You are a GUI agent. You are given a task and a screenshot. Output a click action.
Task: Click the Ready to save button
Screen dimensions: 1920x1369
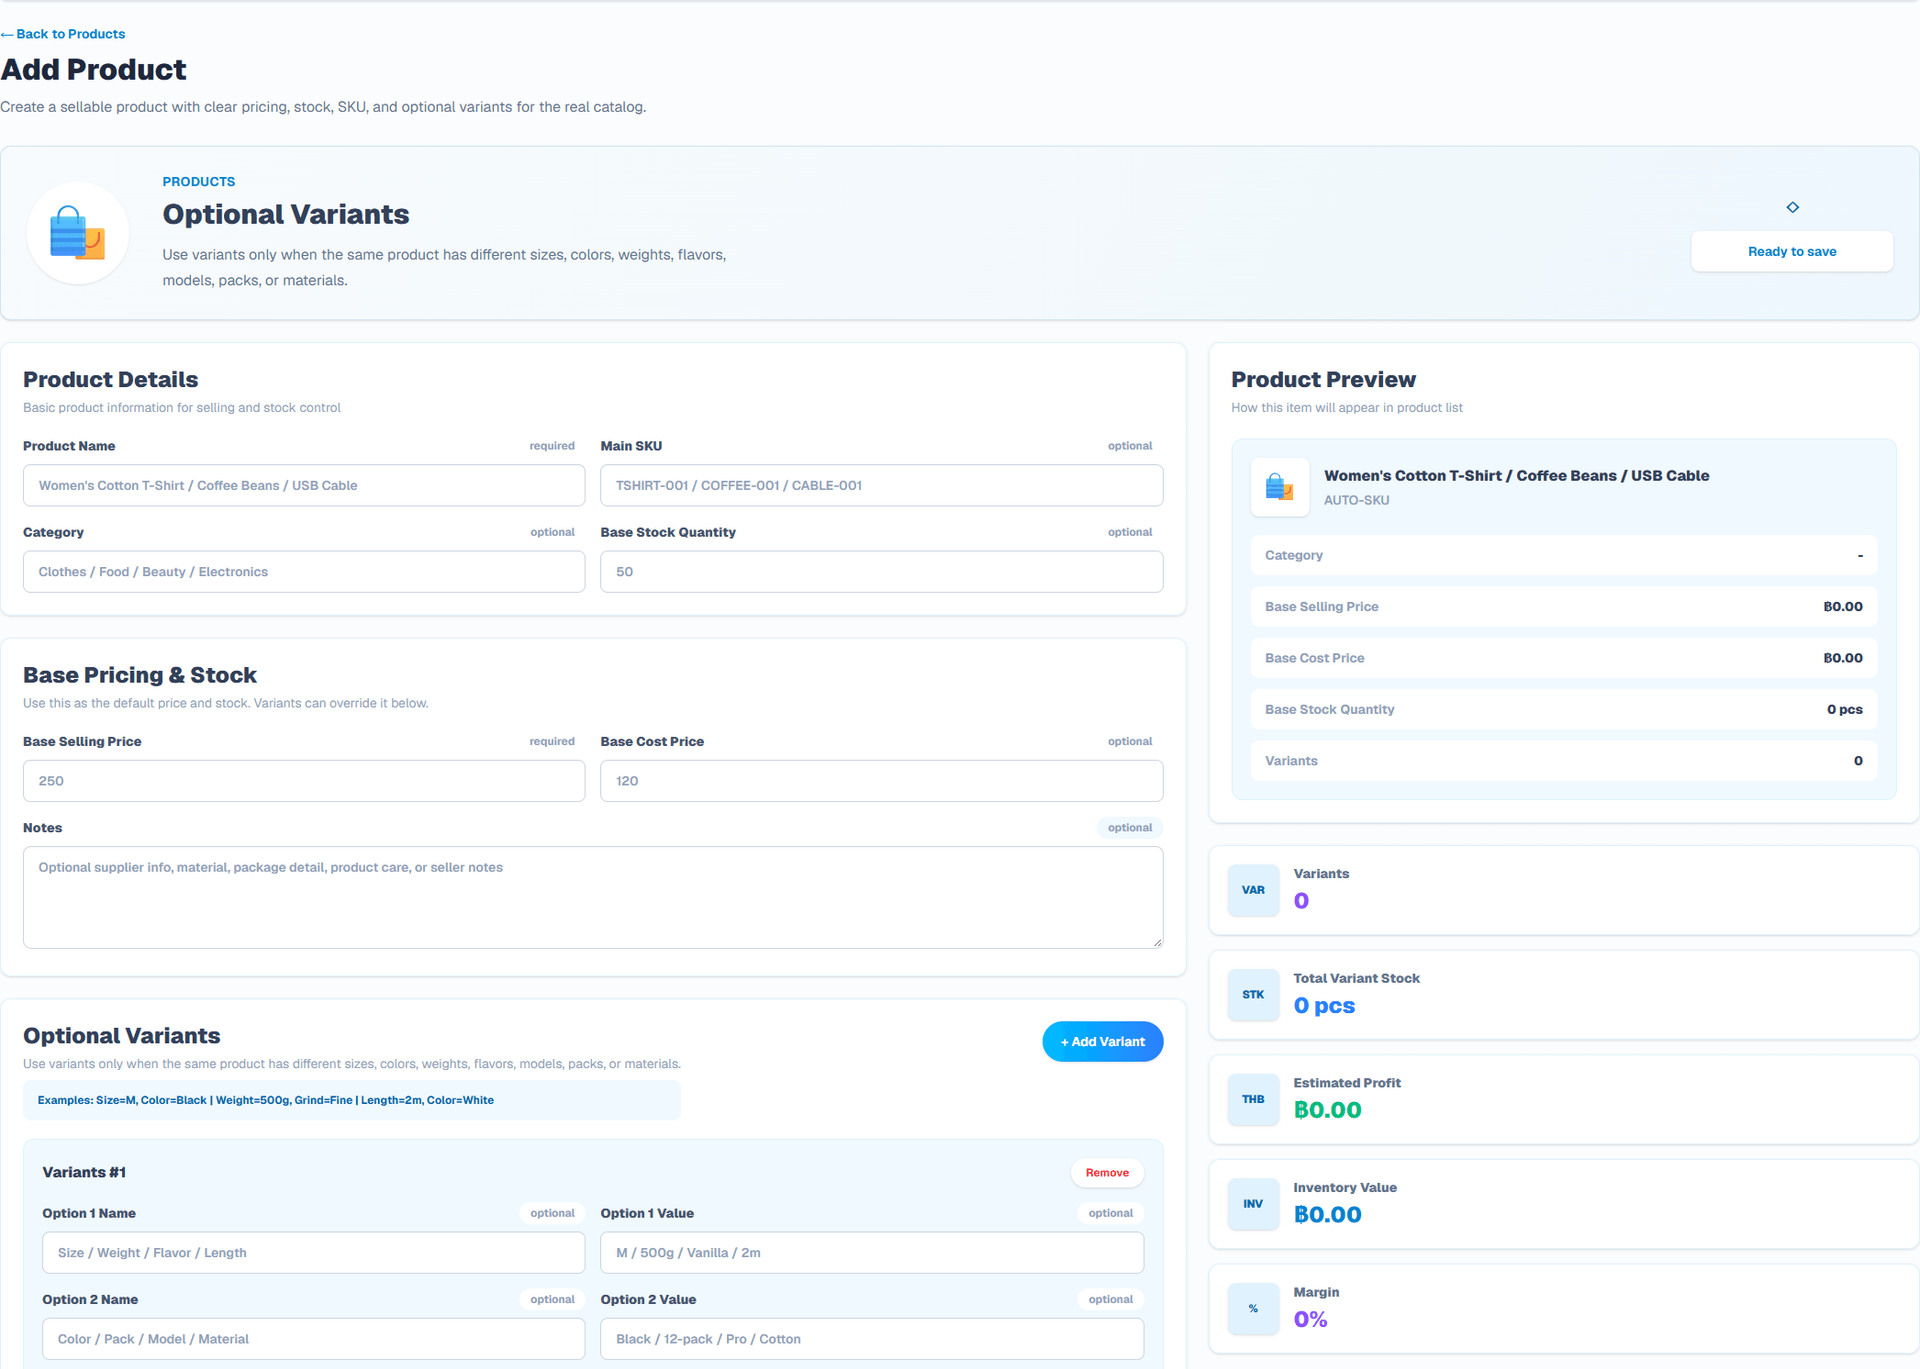click(x=1792, y=251)
